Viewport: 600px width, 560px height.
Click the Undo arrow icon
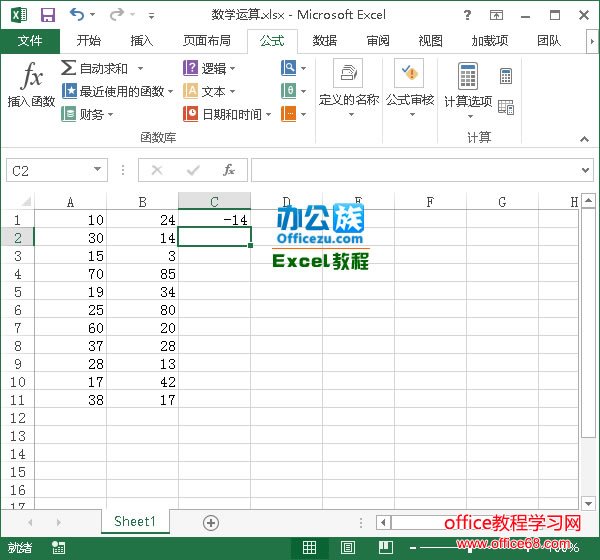pos(77,15)
